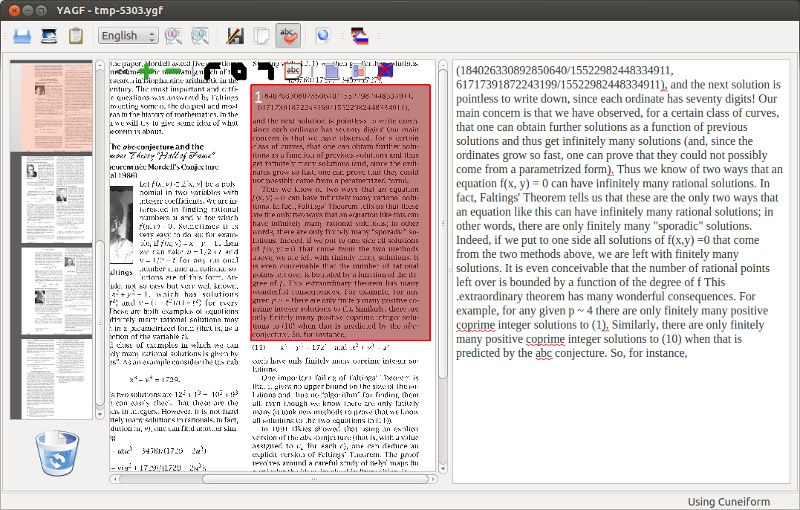Choose languages with the flags icon
This screenshot has width=800, height=510.
(360, 36)
